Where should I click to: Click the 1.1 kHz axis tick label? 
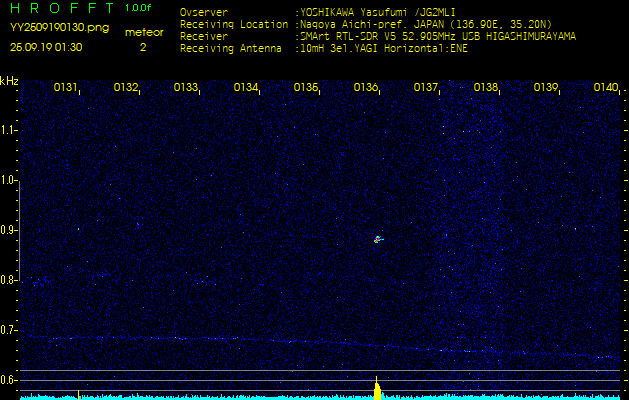(x=7, y=130)
